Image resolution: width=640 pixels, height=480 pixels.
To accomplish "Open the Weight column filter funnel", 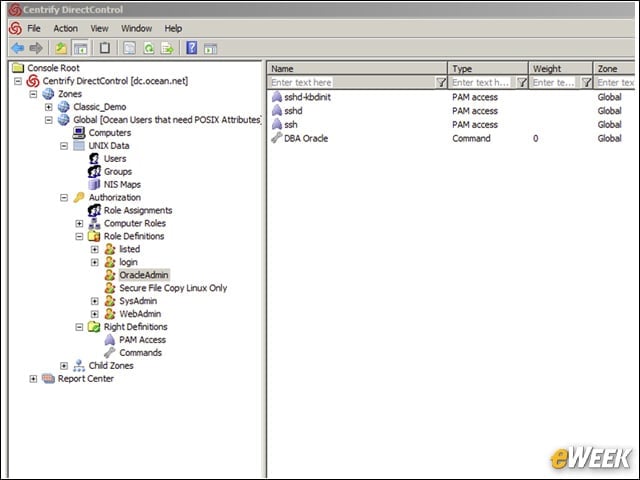I will pyautogui.click(x=586, y=82).
